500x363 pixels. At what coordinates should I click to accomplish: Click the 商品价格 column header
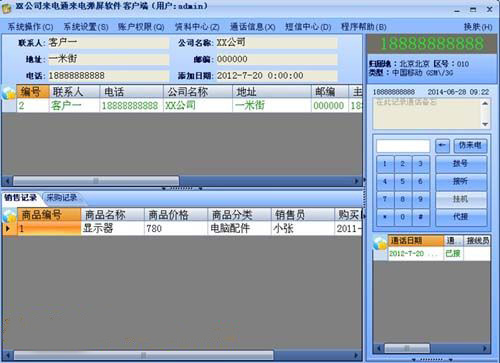click(x=176, y=215)
